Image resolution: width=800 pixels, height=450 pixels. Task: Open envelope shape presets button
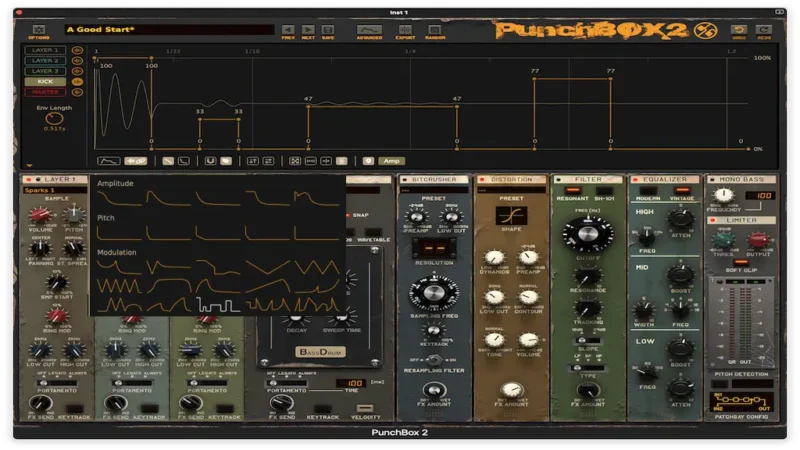click(x=109, y=161)
